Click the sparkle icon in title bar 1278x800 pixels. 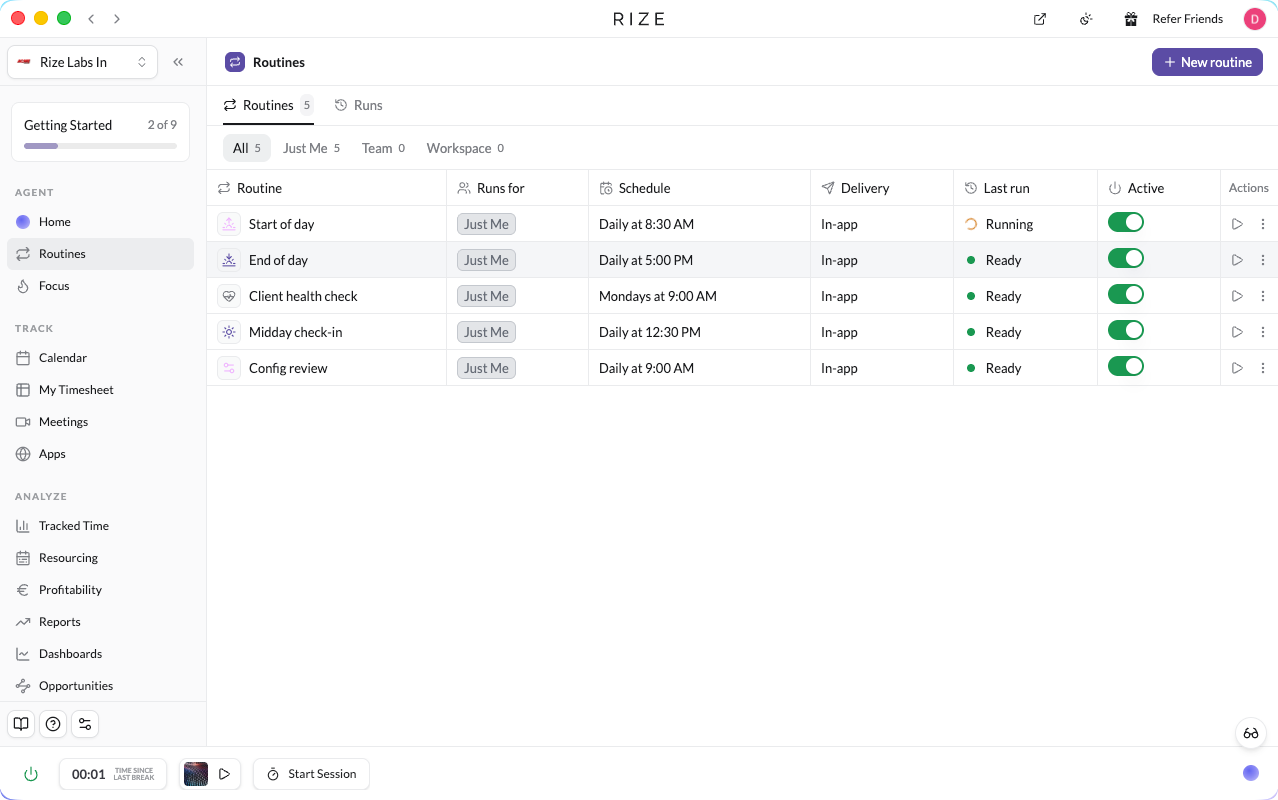pos(1086,19)
